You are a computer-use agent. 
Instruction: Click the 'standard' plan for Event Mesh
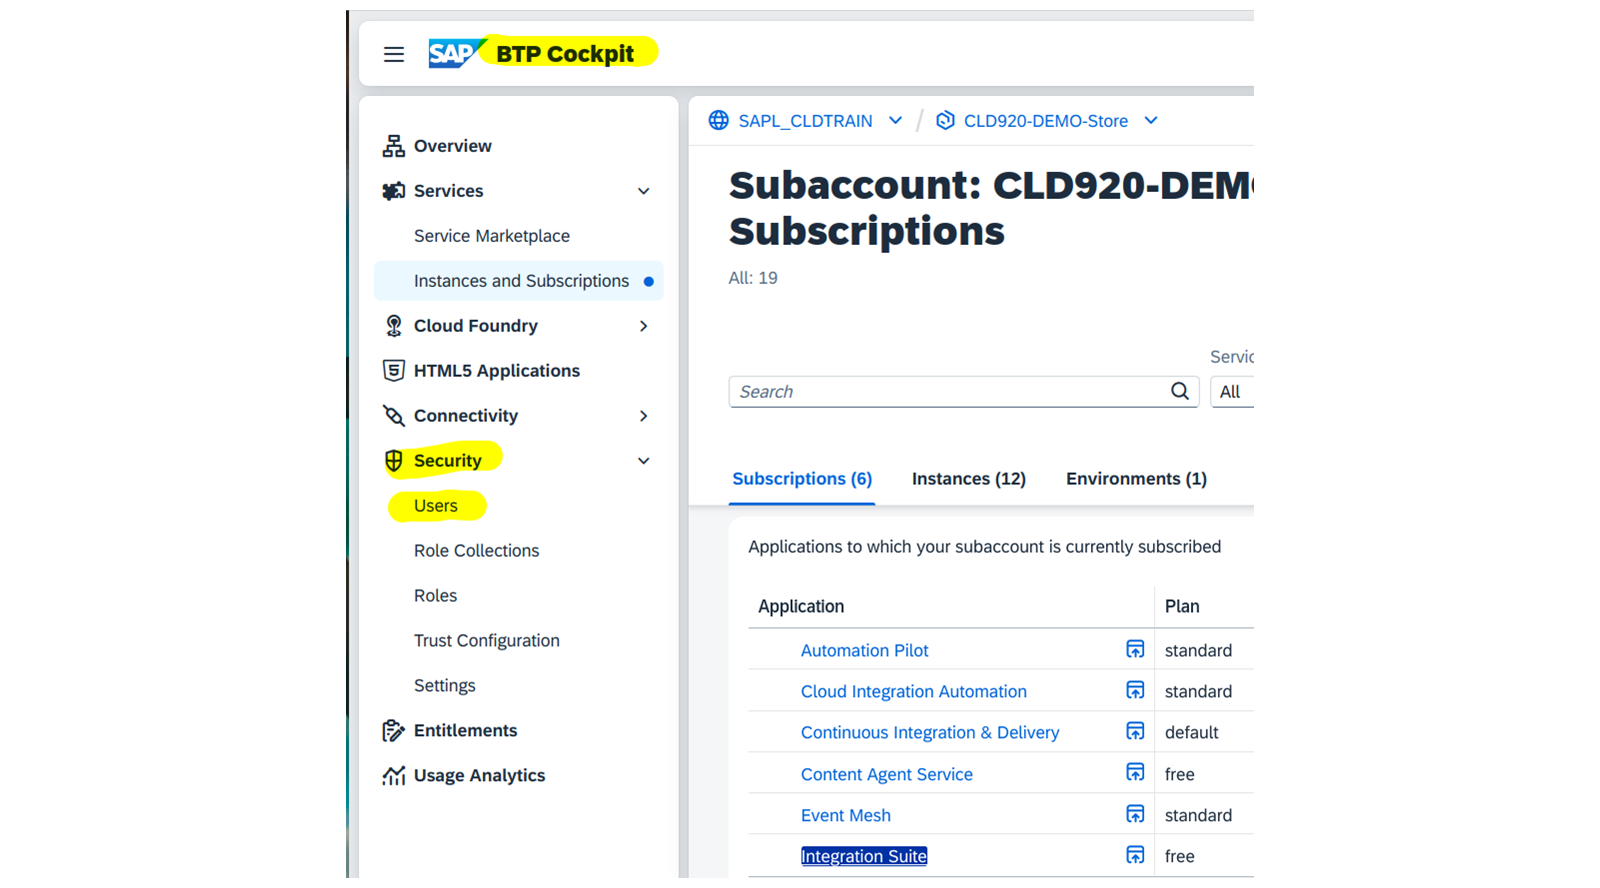[x=1198, y=816]
